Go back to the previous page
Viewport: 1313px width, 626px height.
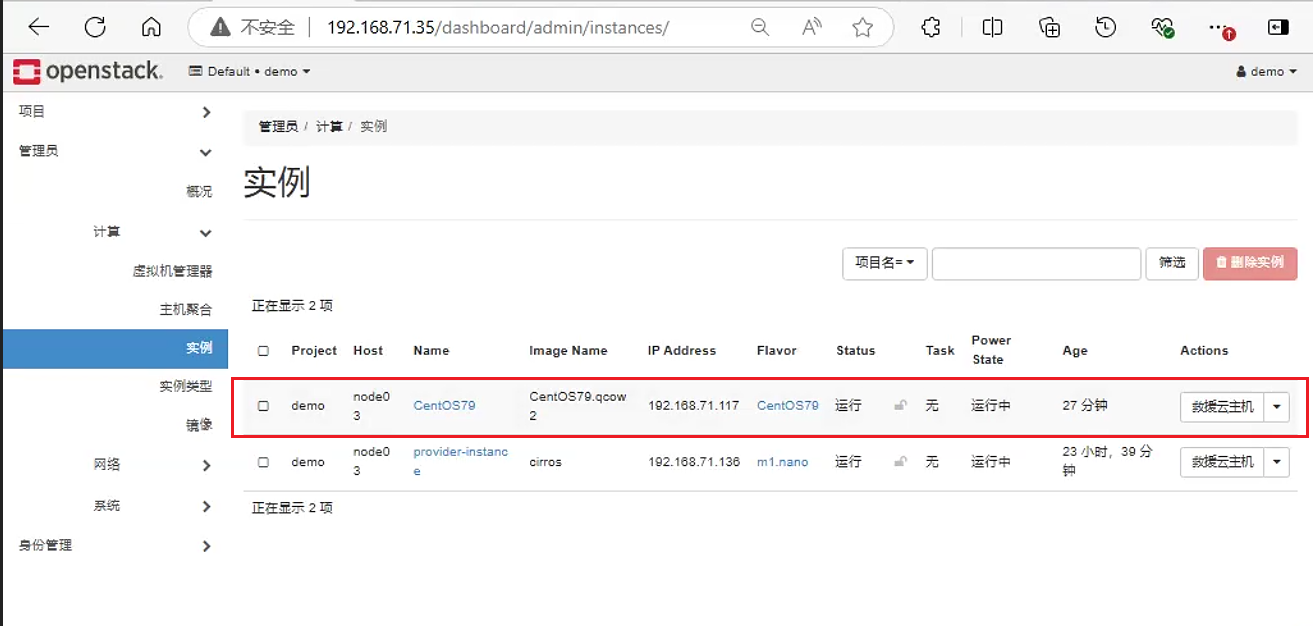point(39,27)
